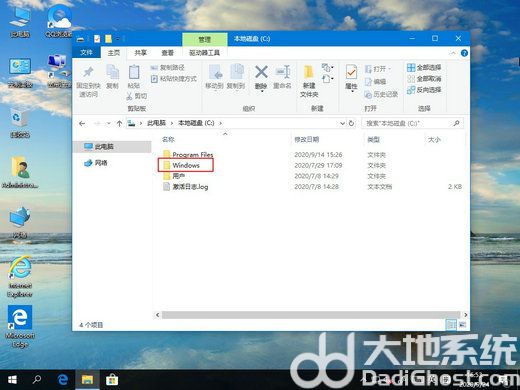
Task: Click the taskbar search icon
Action: (37, 380)
